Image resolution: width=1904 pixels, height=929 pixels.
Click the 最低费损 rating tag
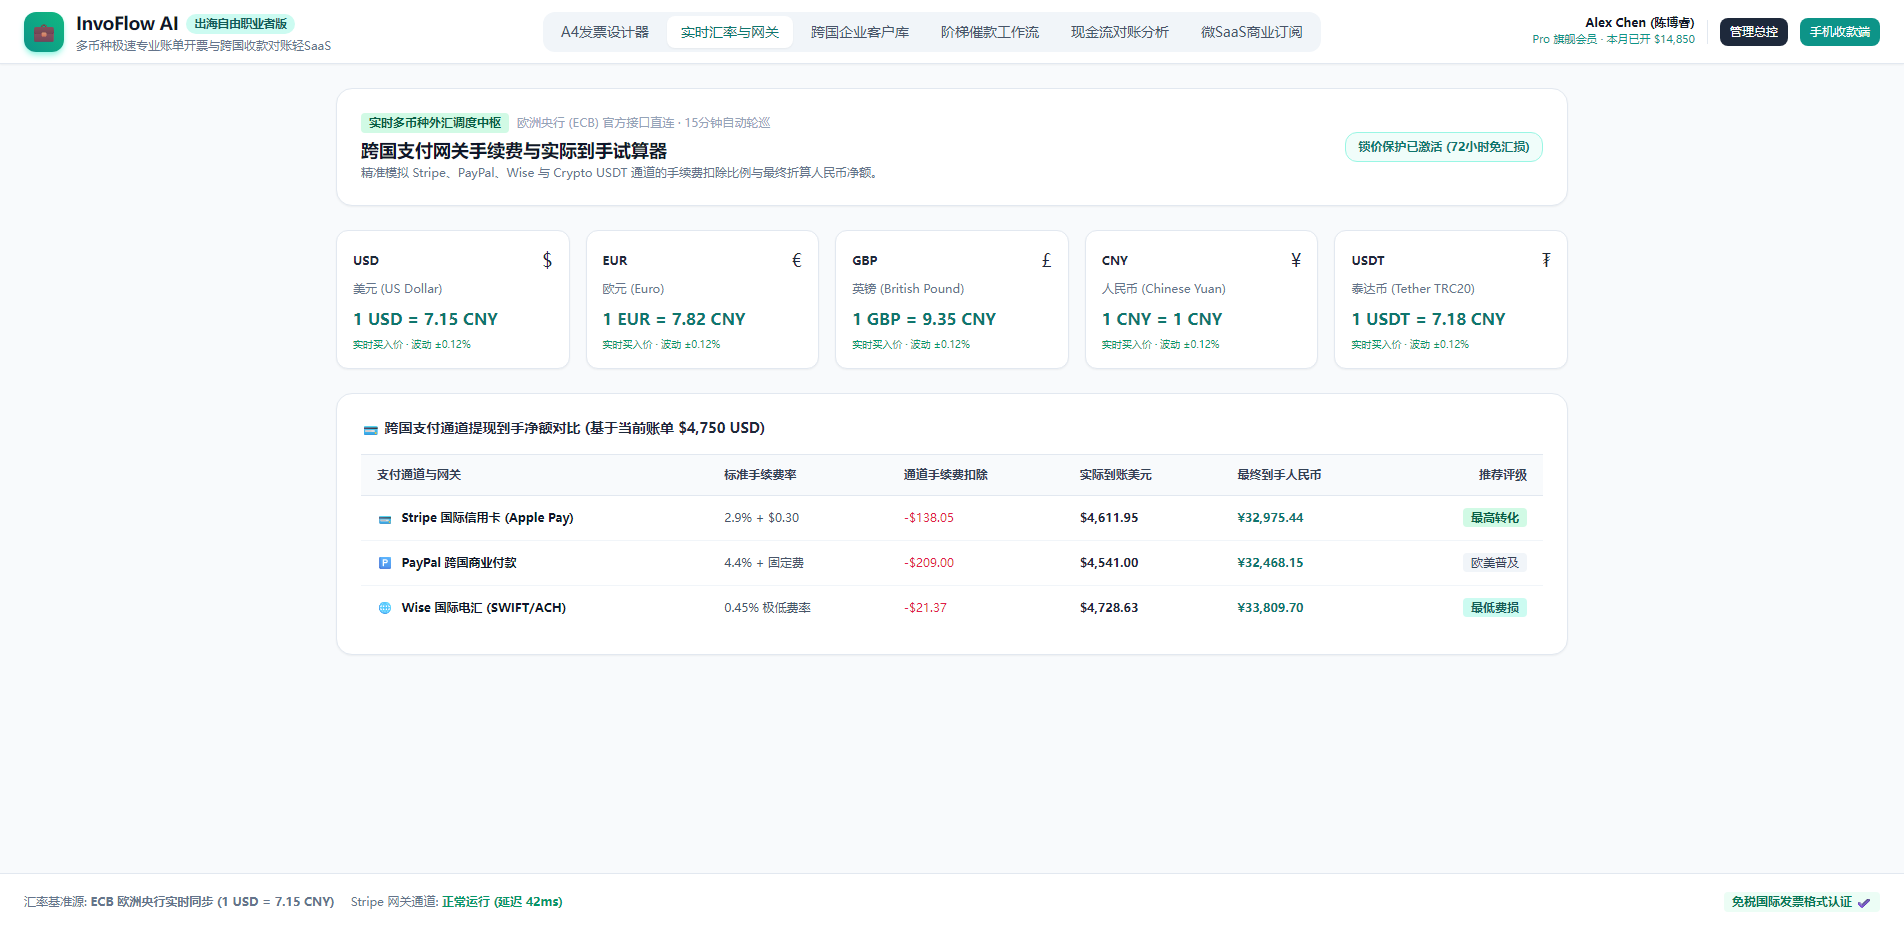(x=1494, y=608)
